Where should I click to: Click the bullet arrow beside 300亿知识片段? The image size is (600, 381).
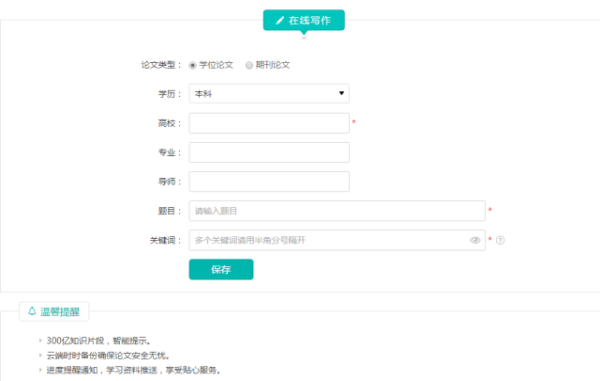tap(40, 340)
